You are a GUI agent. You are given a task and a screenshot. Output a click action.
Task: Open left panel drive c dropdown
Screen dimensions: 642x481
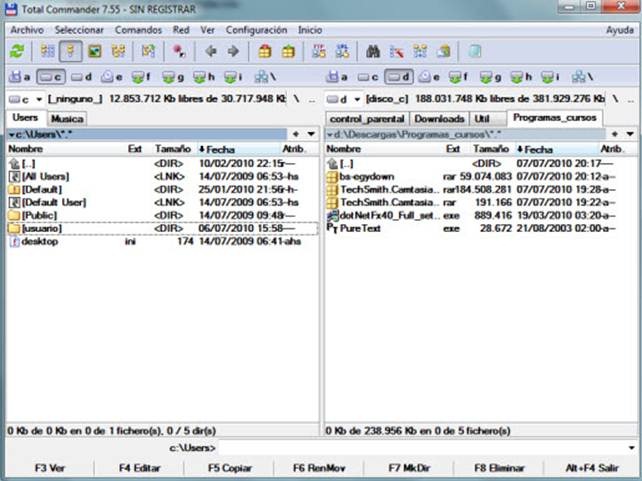pos(26,99)
